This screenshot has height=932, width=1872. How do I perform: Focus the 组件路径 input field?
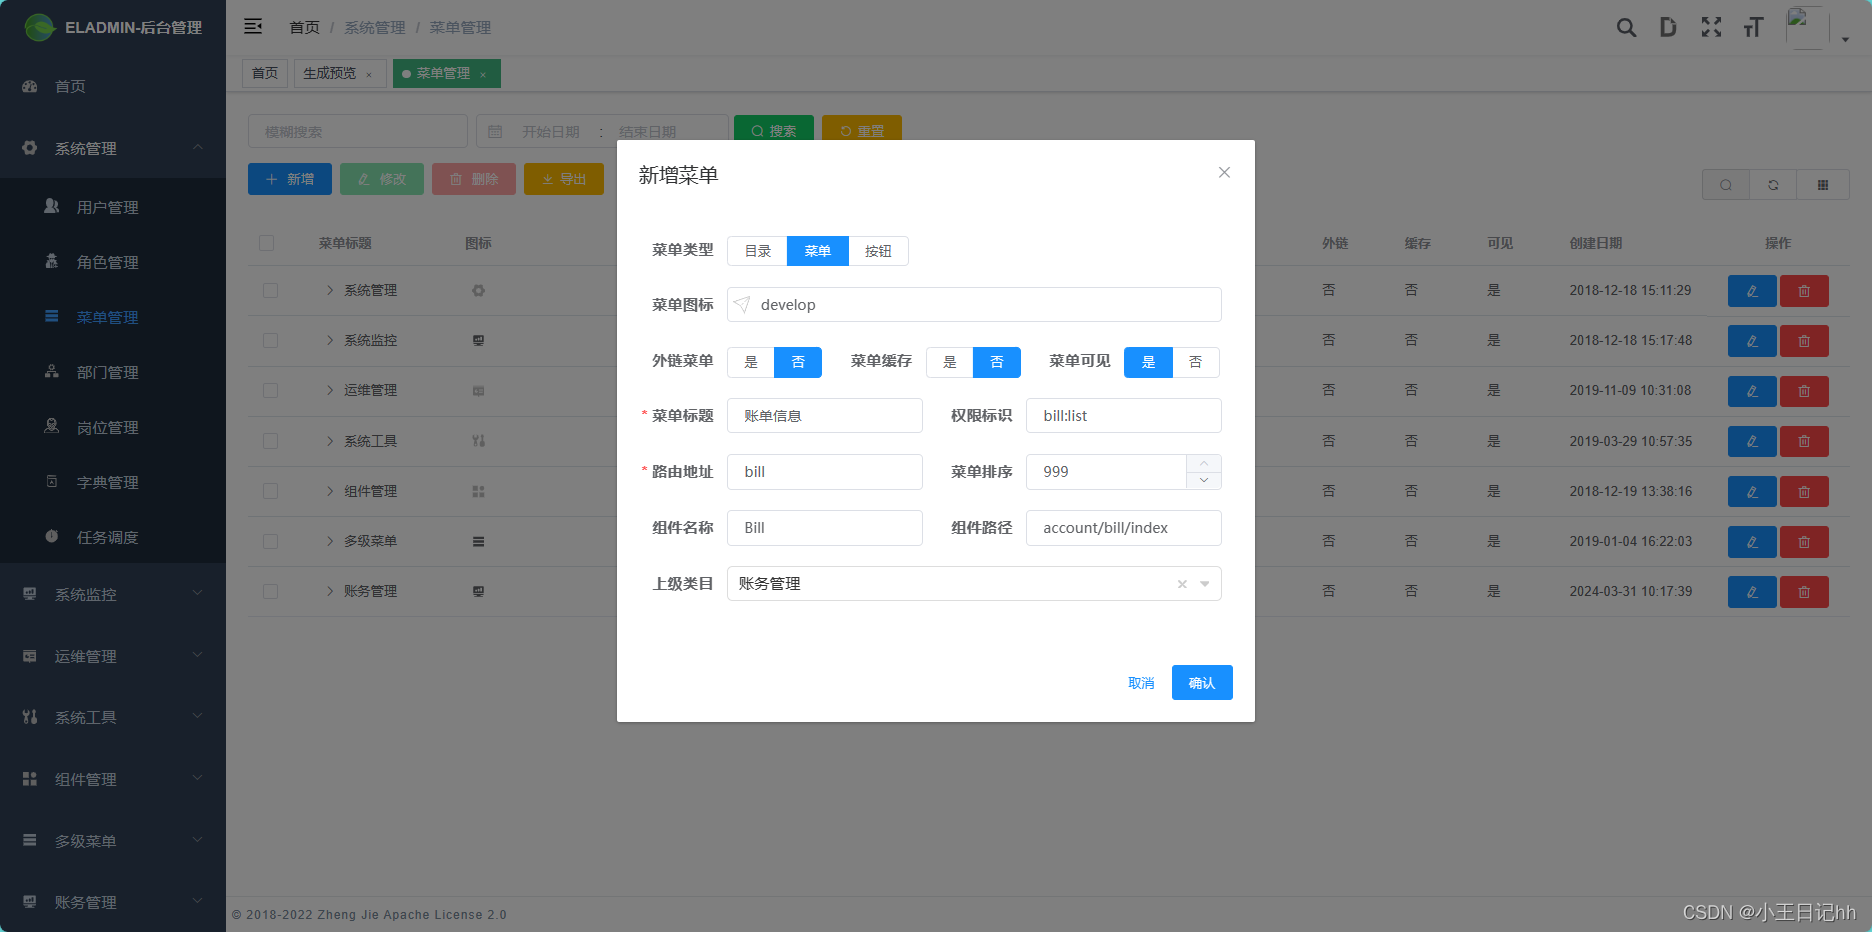1124,528
